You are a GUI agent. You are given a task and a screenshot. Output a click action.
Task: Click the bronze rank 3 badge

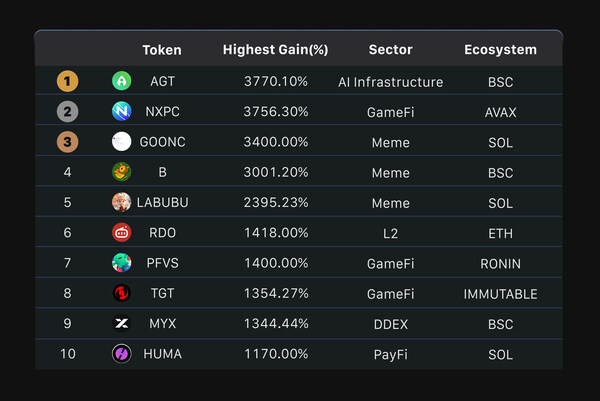tap(68, 142)
